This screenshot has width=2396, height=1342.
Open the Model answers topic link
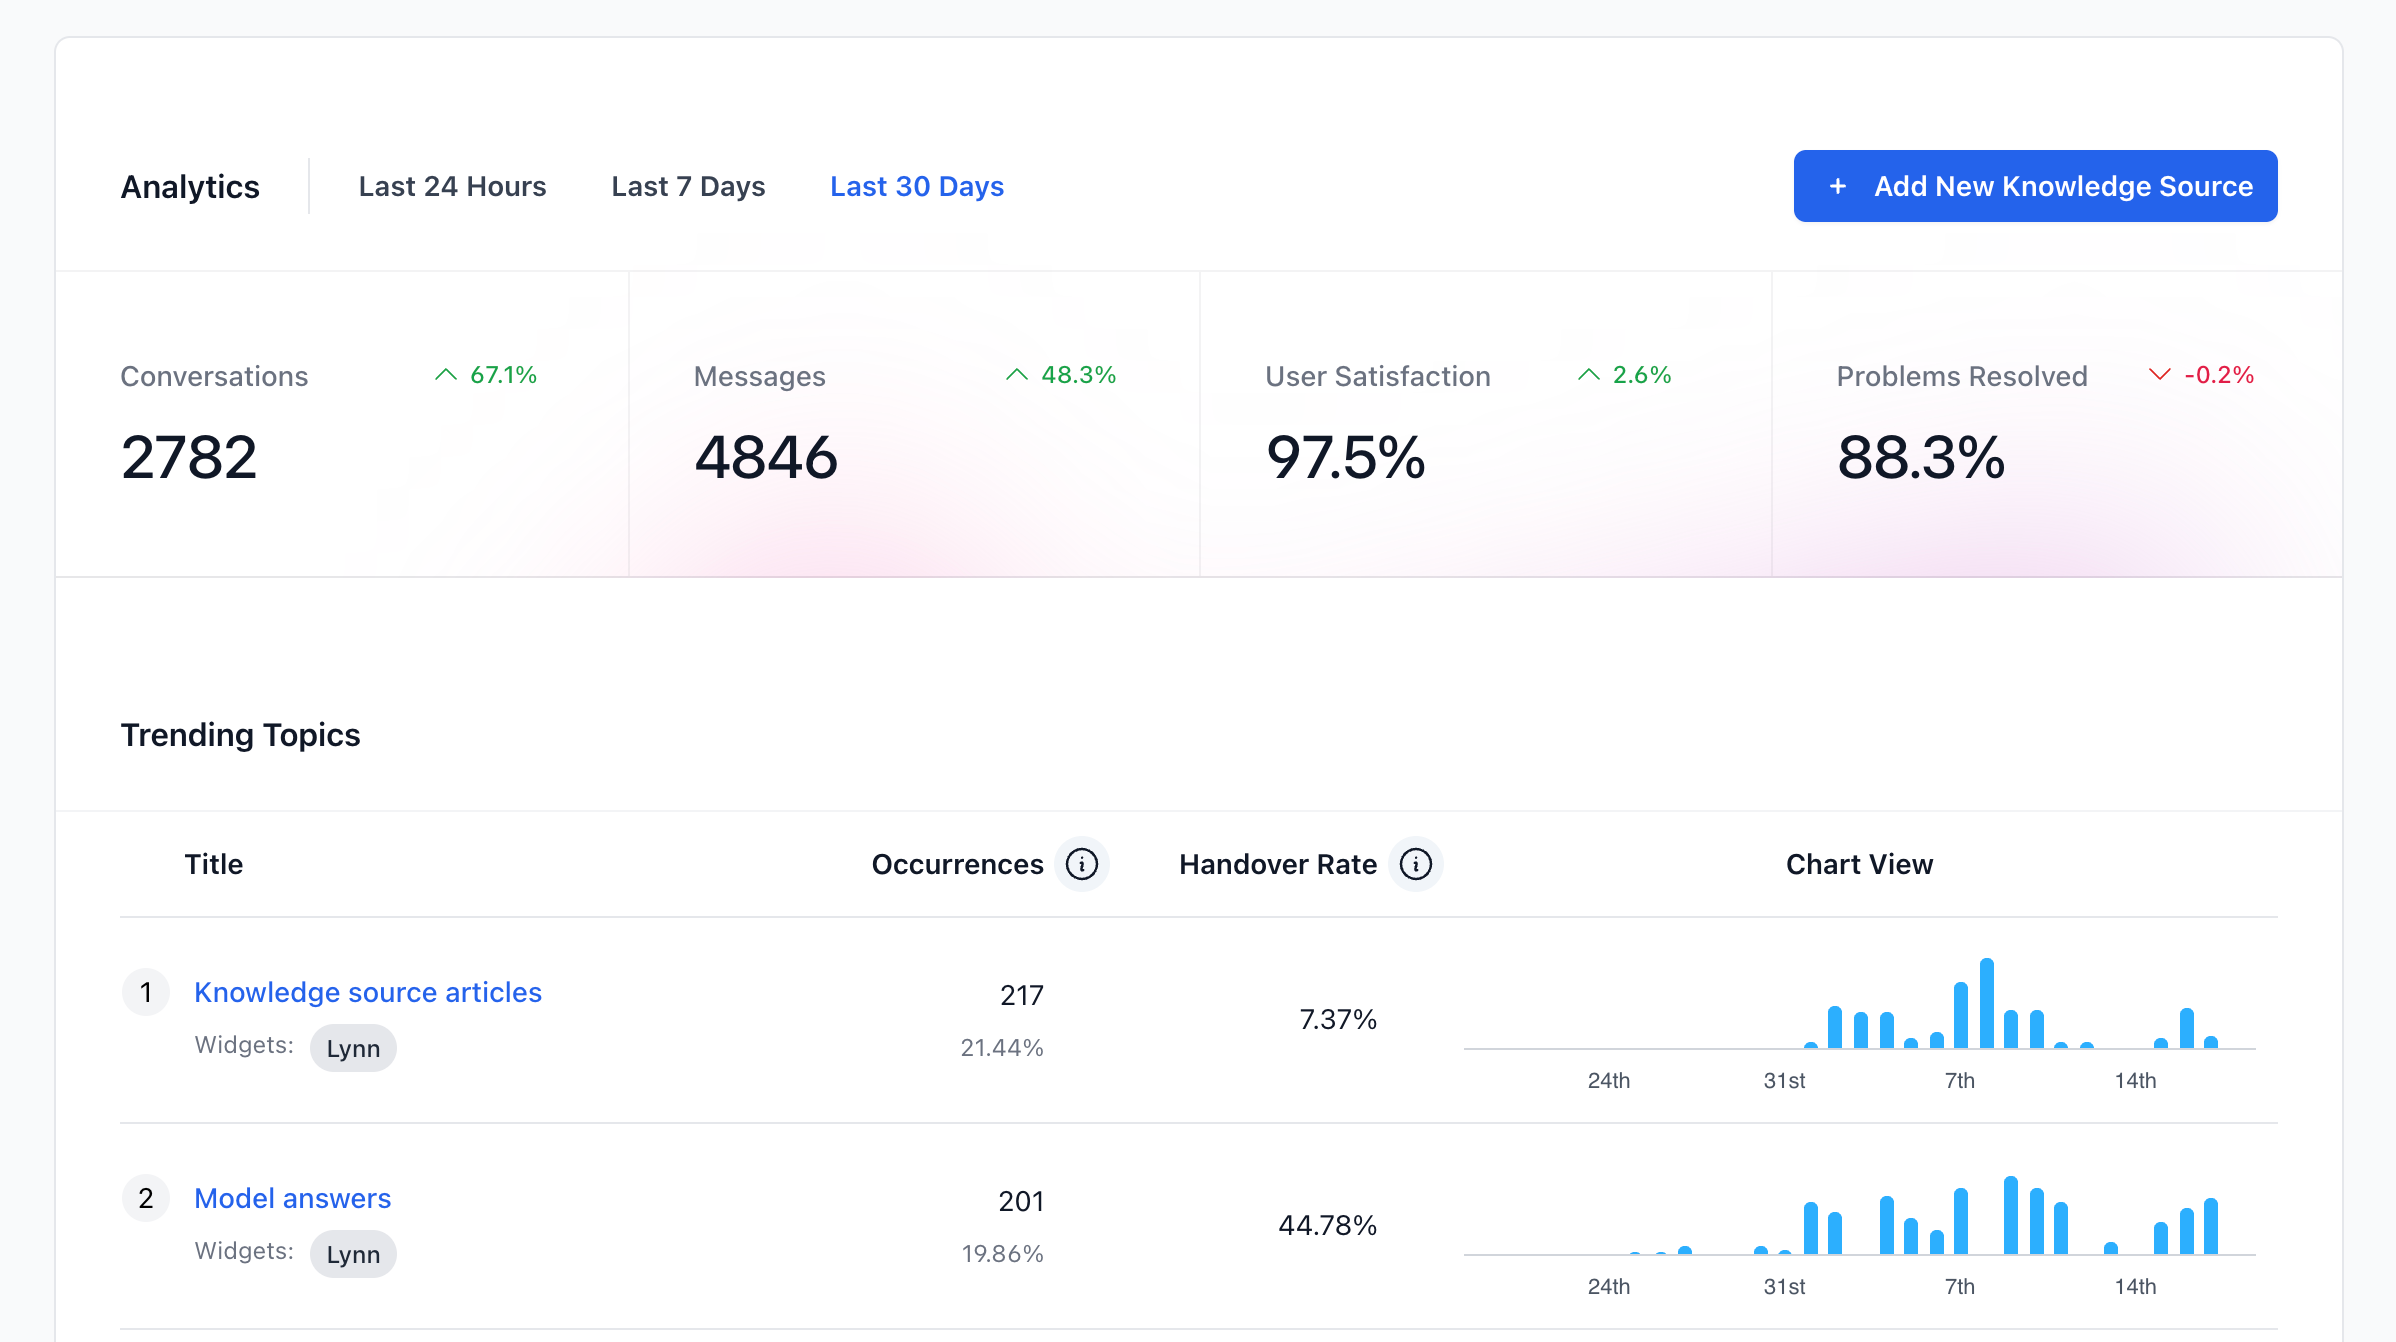[x=292, y=1198]
